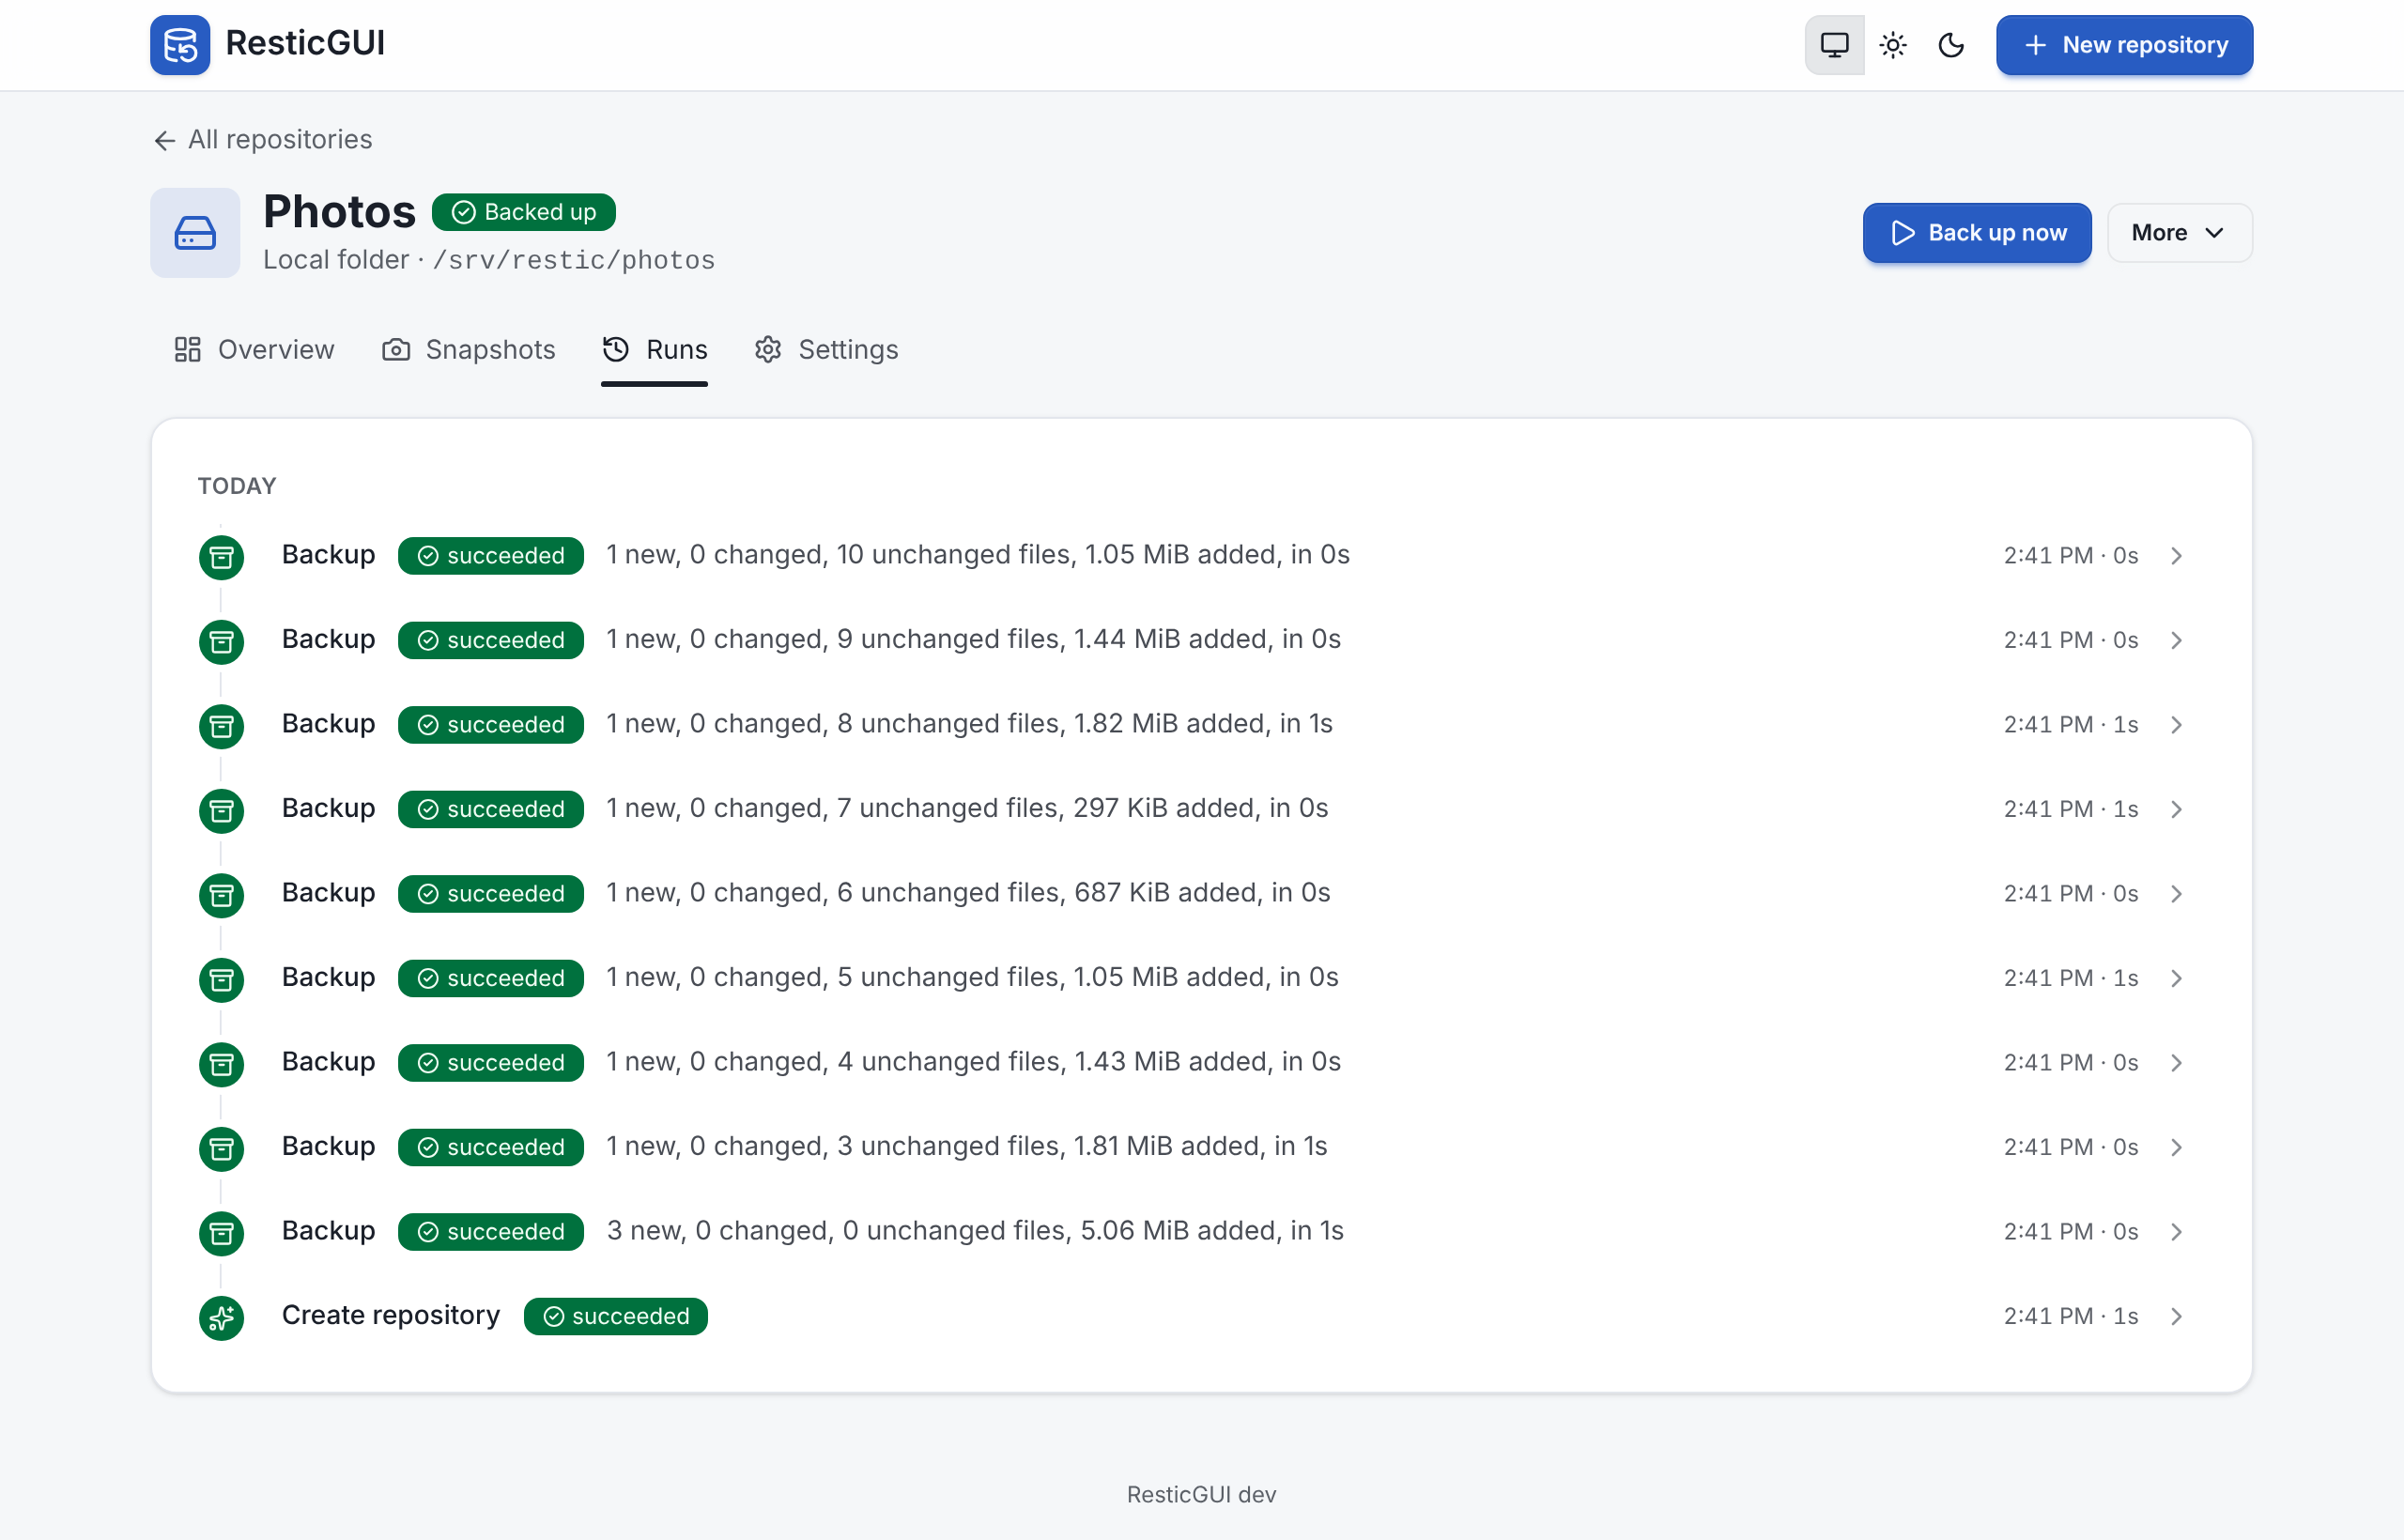Click the backup icon for 10 unchanged files run
Image resolution: width=2404 pixels, height=1540 pixels.
221,557
